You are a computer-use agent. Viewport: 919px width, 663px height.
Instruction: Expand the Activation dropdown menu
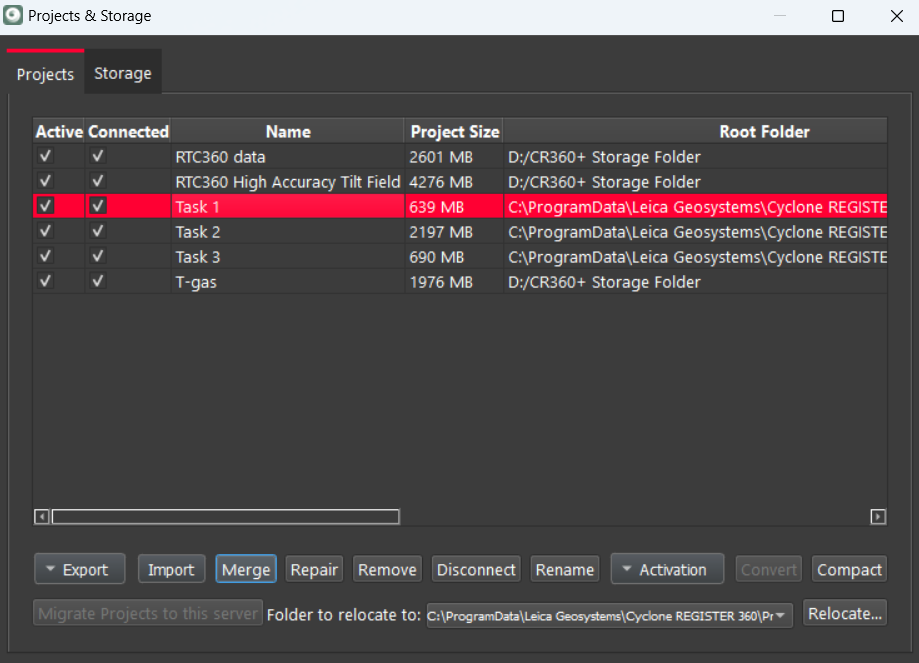(666, 570)
